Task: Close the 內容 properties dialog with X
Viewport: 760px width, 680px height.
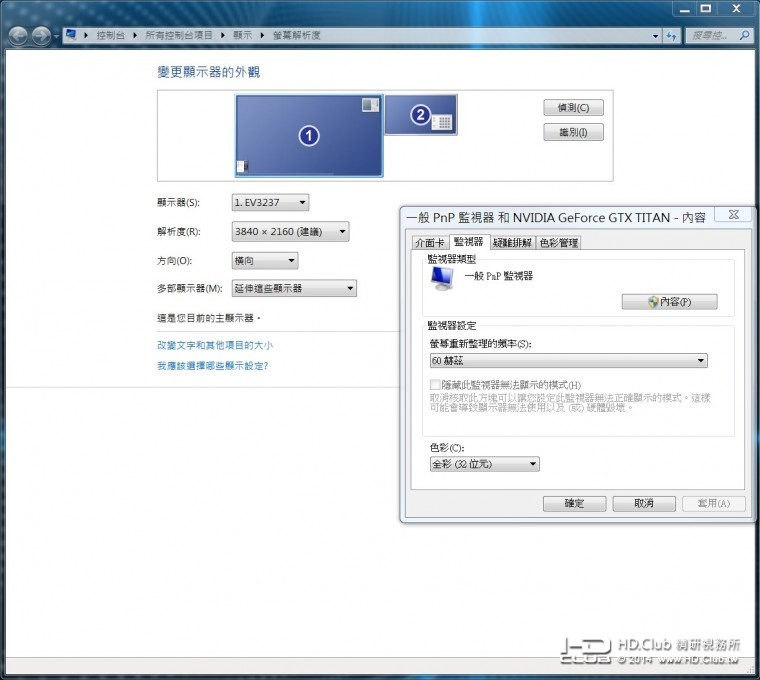Action: point(733,215)
